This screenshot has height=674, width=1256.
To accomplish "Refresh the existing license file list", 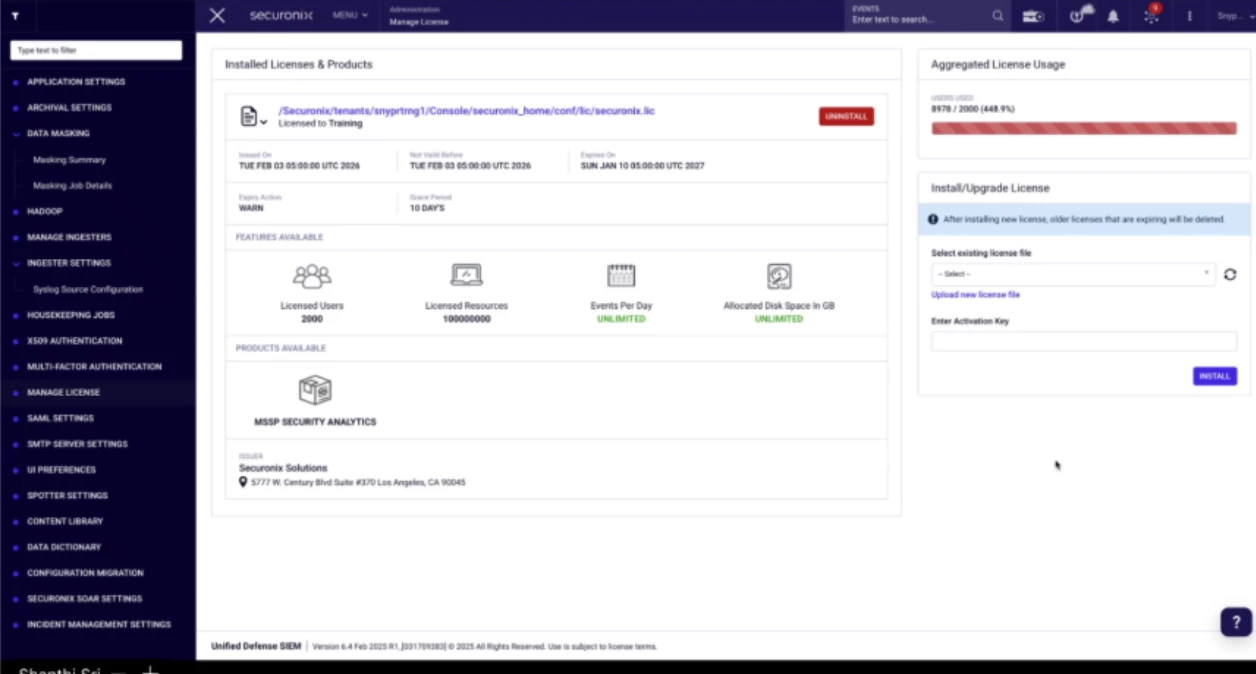I will (1230, 274).
